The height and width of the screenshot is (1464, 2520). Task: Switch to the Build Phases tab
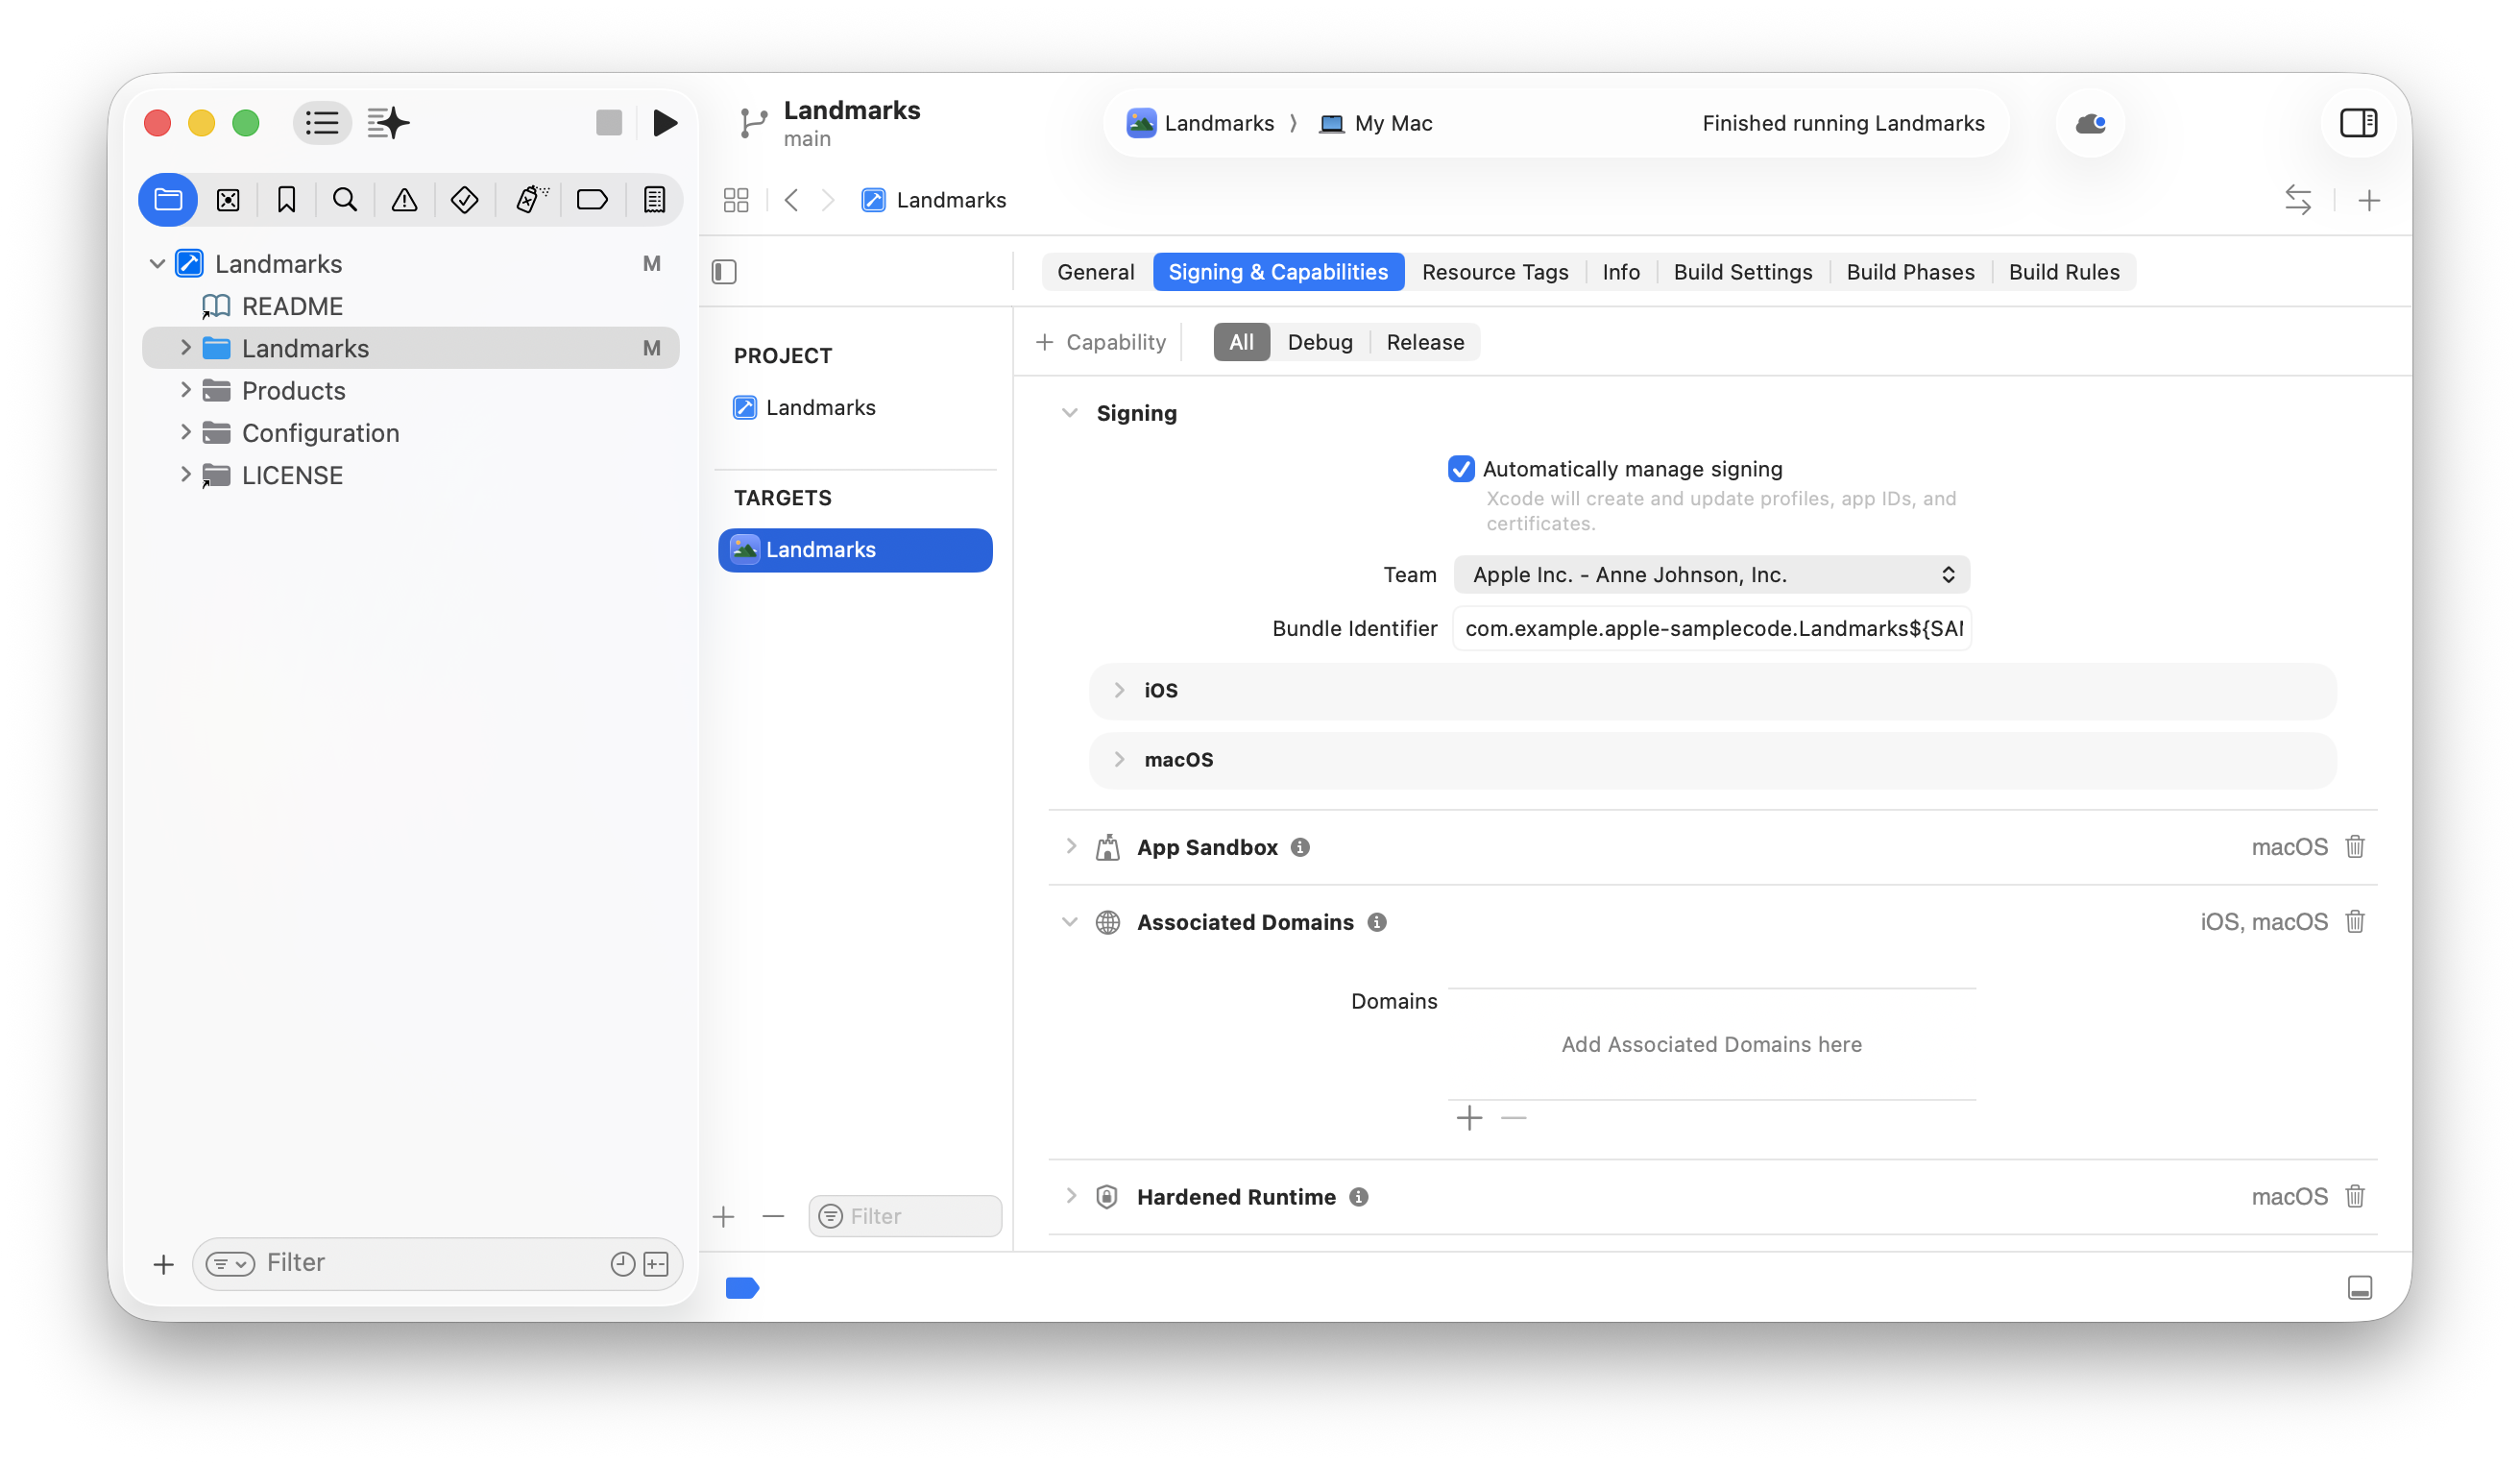(x=1910, y=272)
